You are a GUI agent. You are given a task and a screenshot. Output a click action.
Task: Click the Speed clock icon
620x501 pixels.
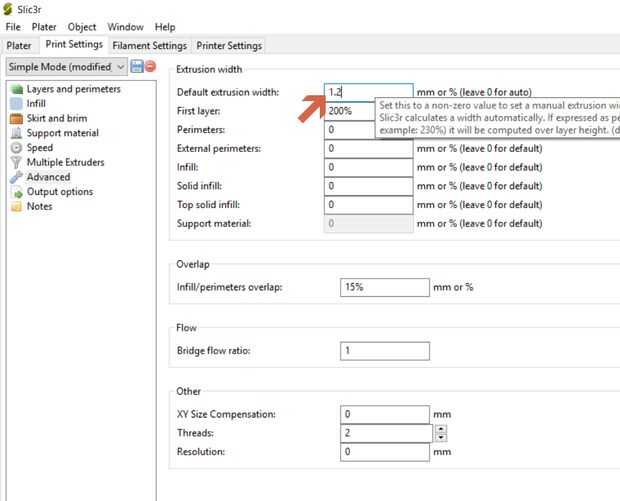pyautogui.click(x=16, y=147)
